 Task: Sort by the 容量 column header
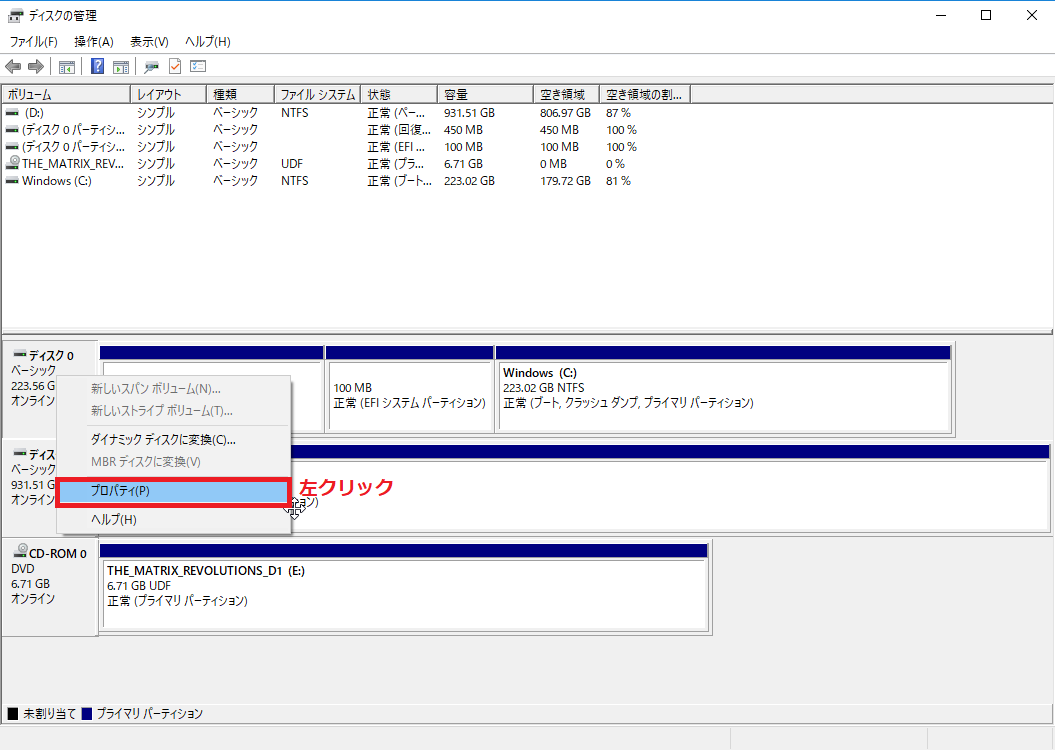(485, 94)
